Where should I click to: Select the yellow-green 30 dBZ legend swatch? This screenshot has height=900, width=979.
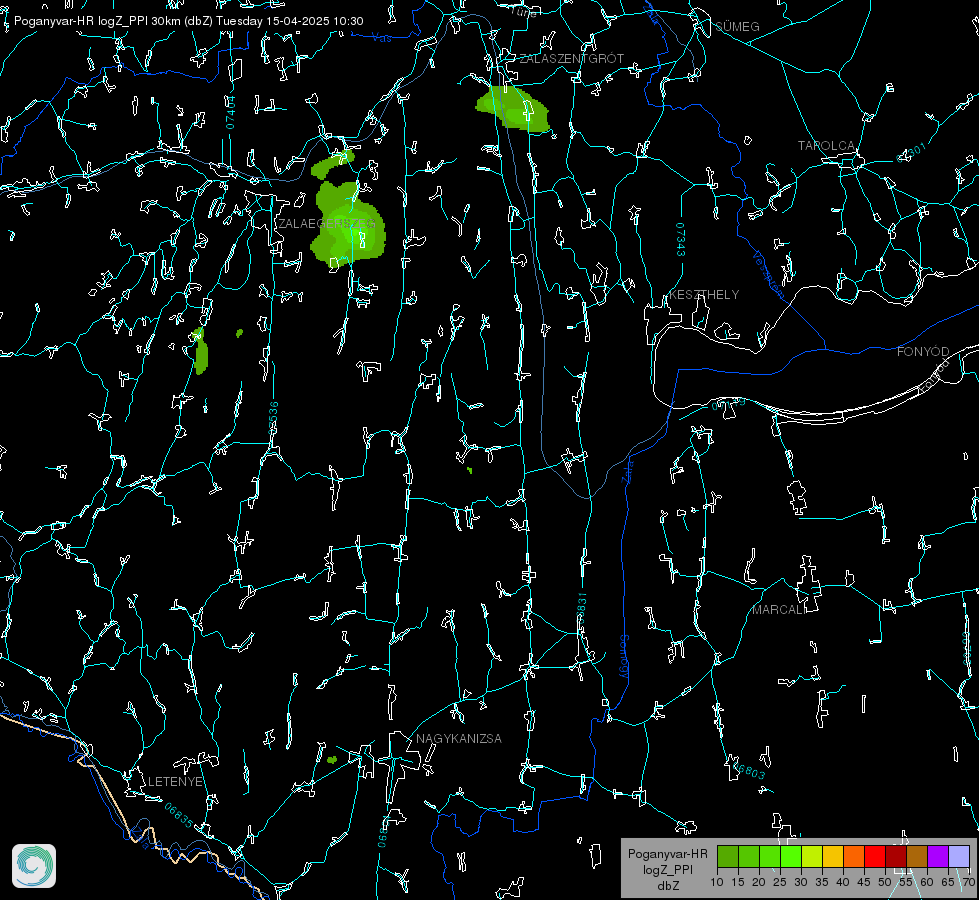pos(812,856)
